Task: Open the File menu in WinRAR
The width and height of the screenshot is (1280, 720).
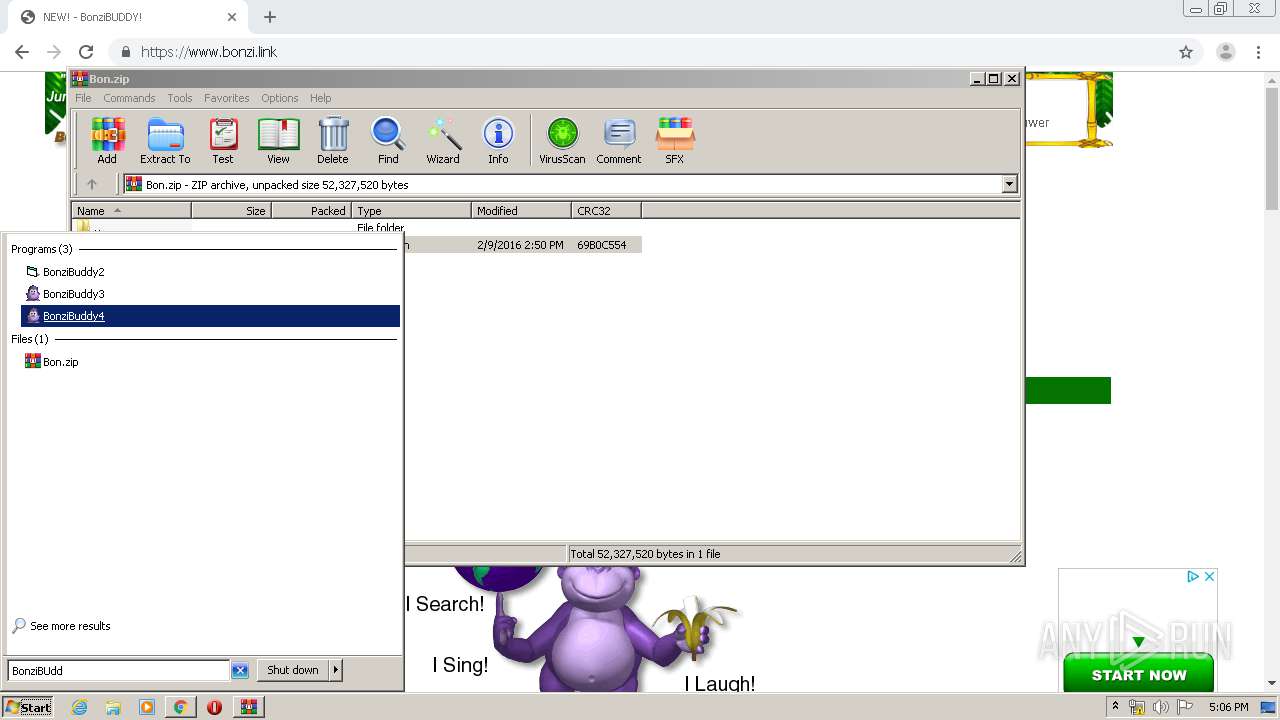Action: 83,98
